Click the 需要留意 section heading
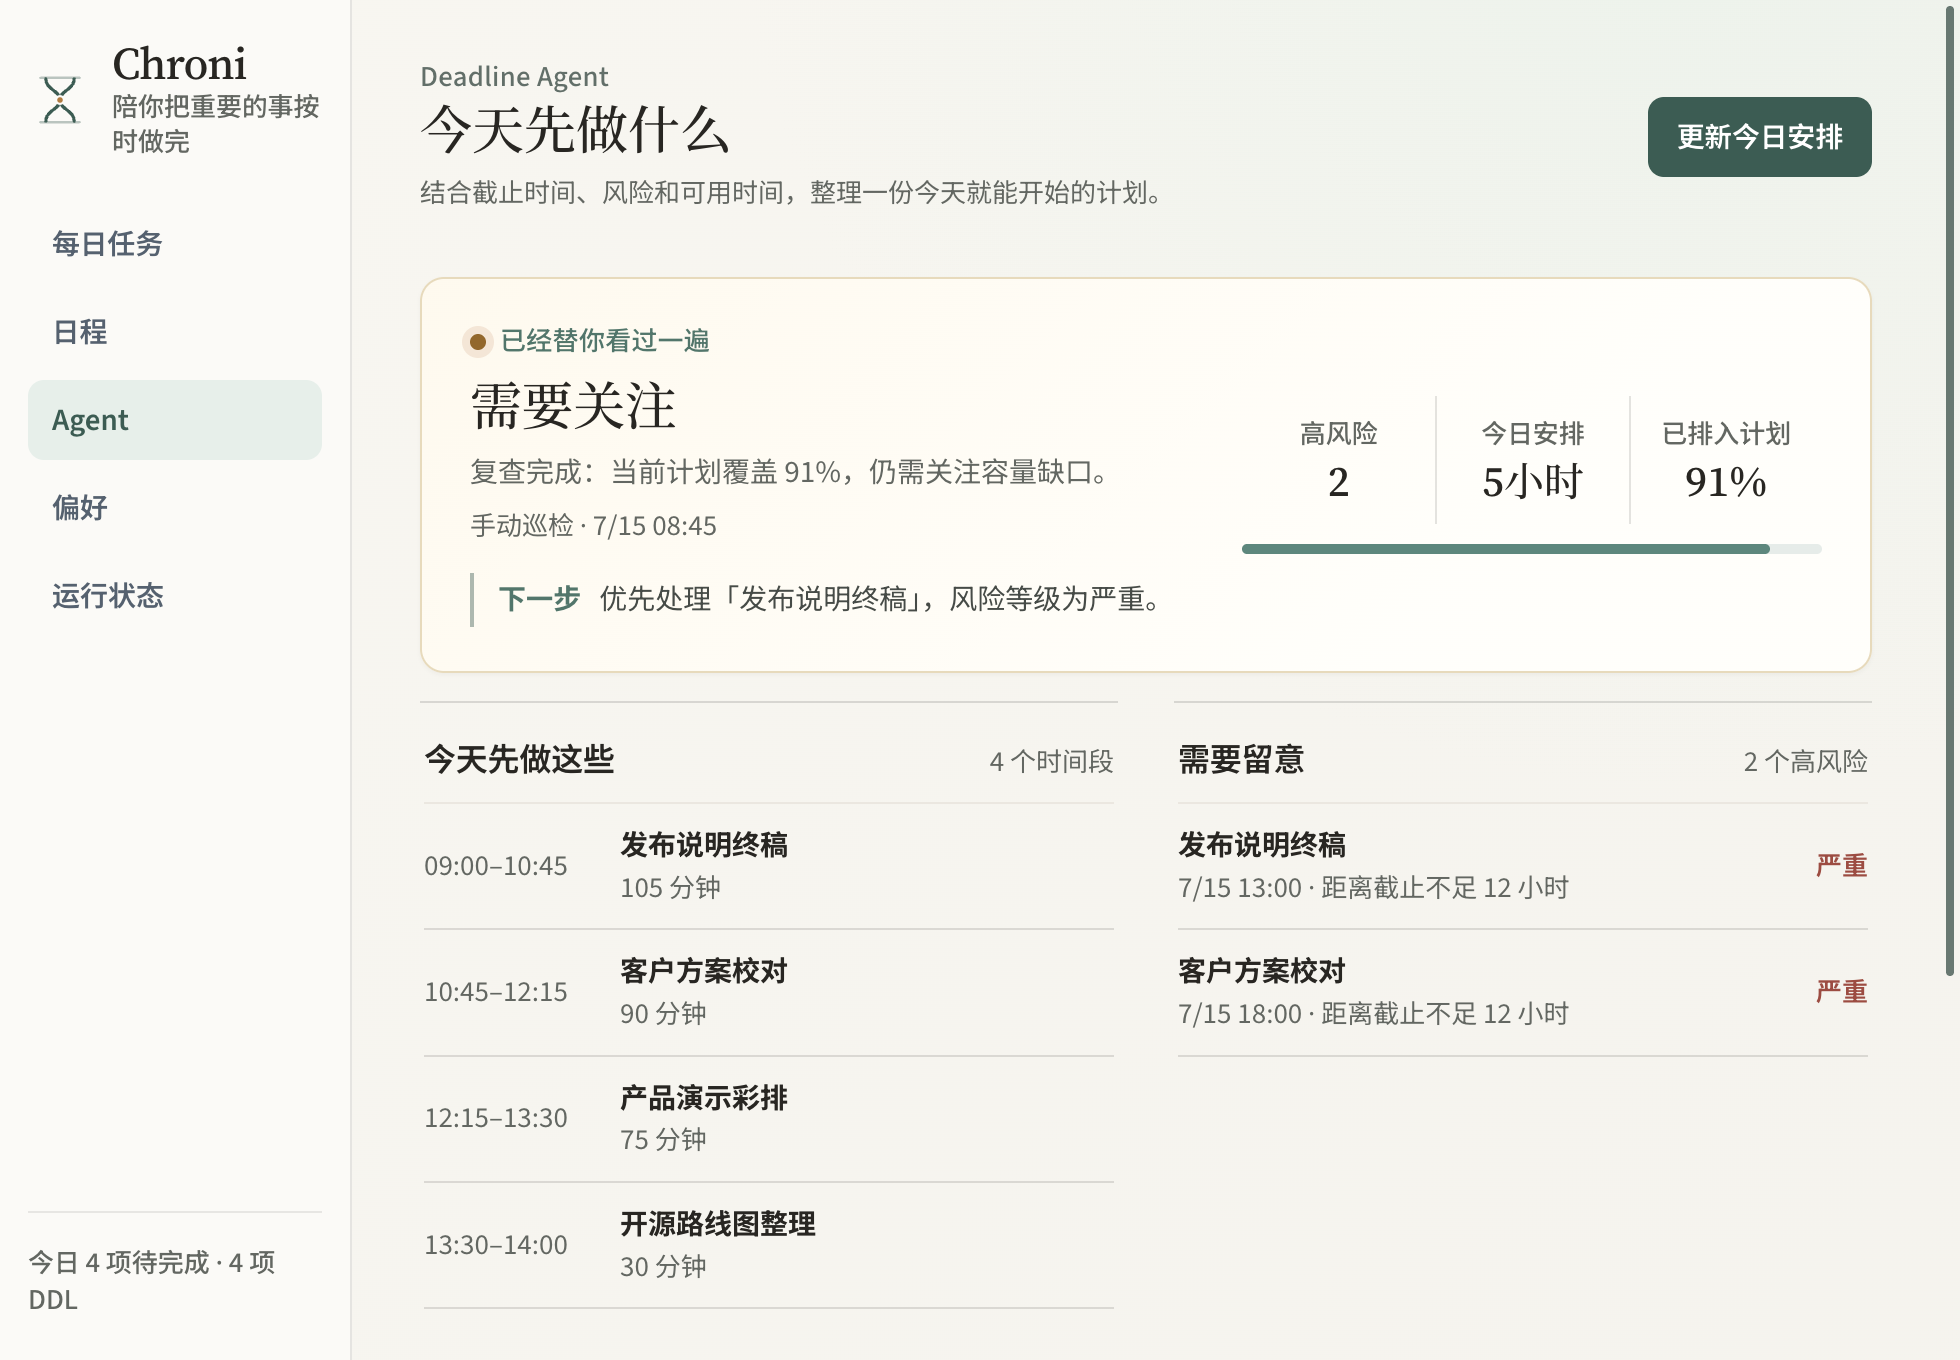The width and height of the screenshot is (1960, 1360). [1241, 760]
